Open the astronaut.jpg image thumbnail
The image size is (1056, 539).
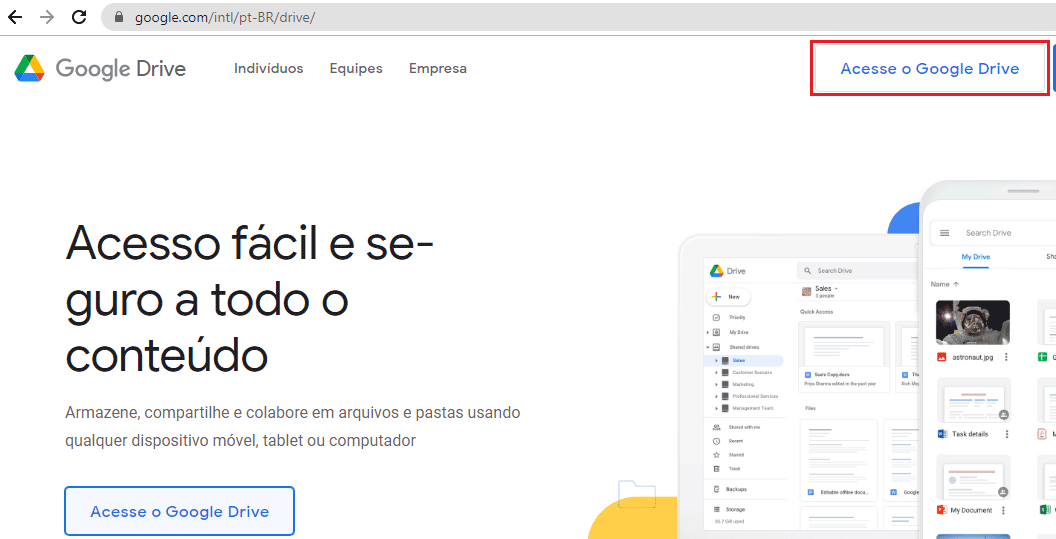coord(972,322)
